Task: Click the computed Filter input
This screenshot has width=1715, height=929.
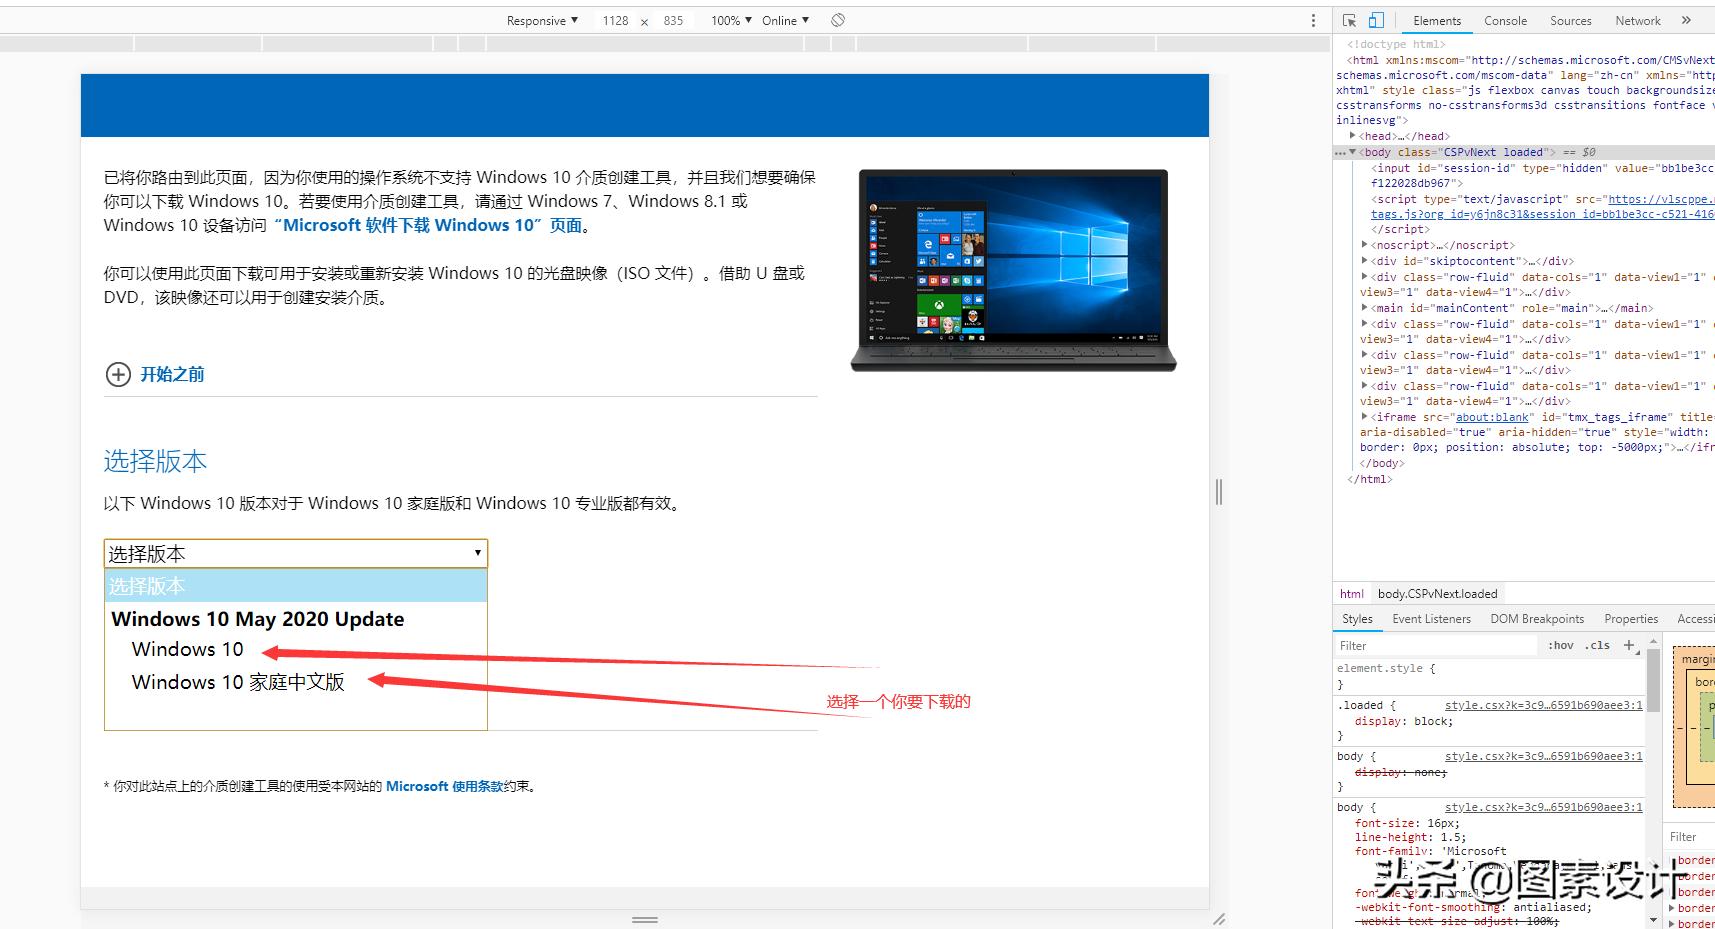Action: tap(1690, 837)
